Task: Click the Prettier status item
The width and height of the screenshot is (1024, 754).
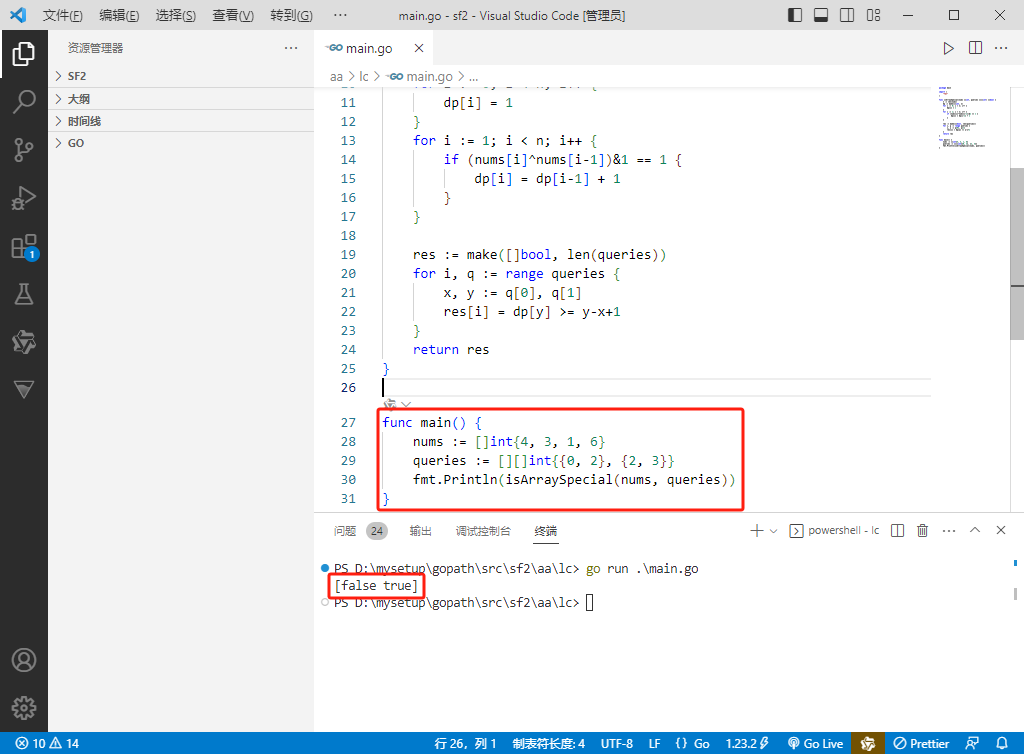Action: tap(921, 744)
